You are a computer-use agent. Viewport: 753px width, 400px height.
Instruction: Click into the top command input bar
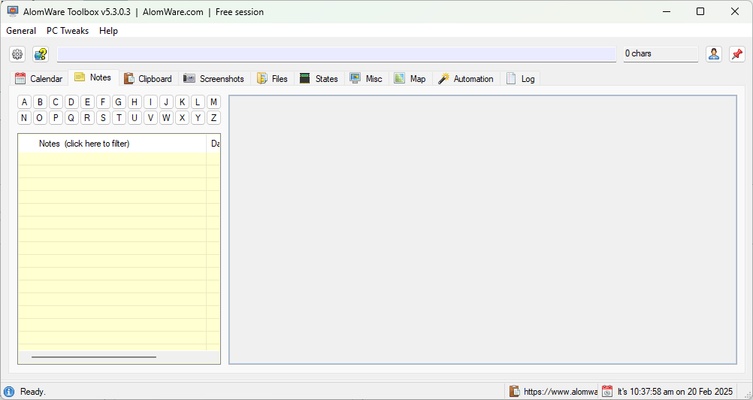(x=336, y=54)
